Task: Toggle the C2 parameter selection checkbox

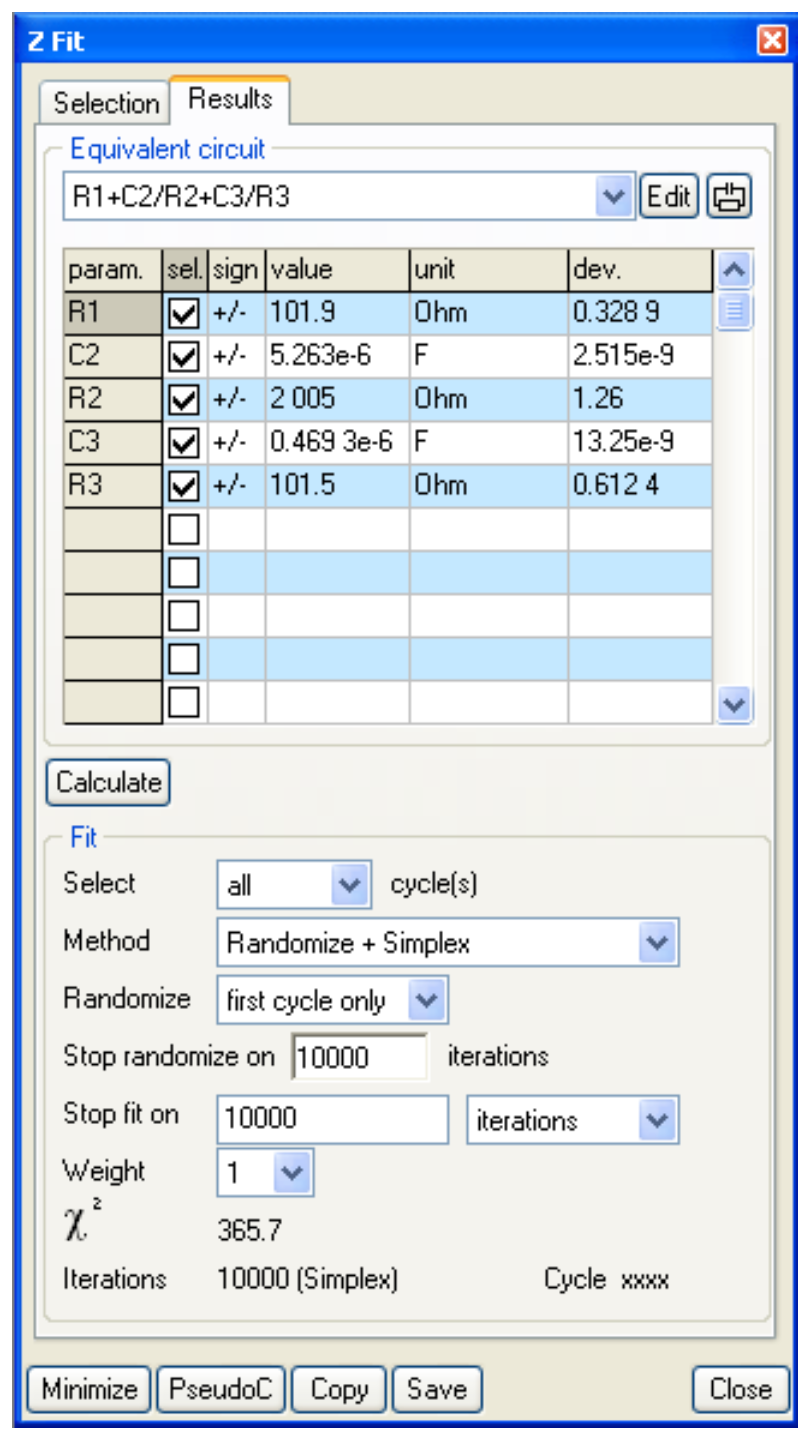Action: coord(184,357)
